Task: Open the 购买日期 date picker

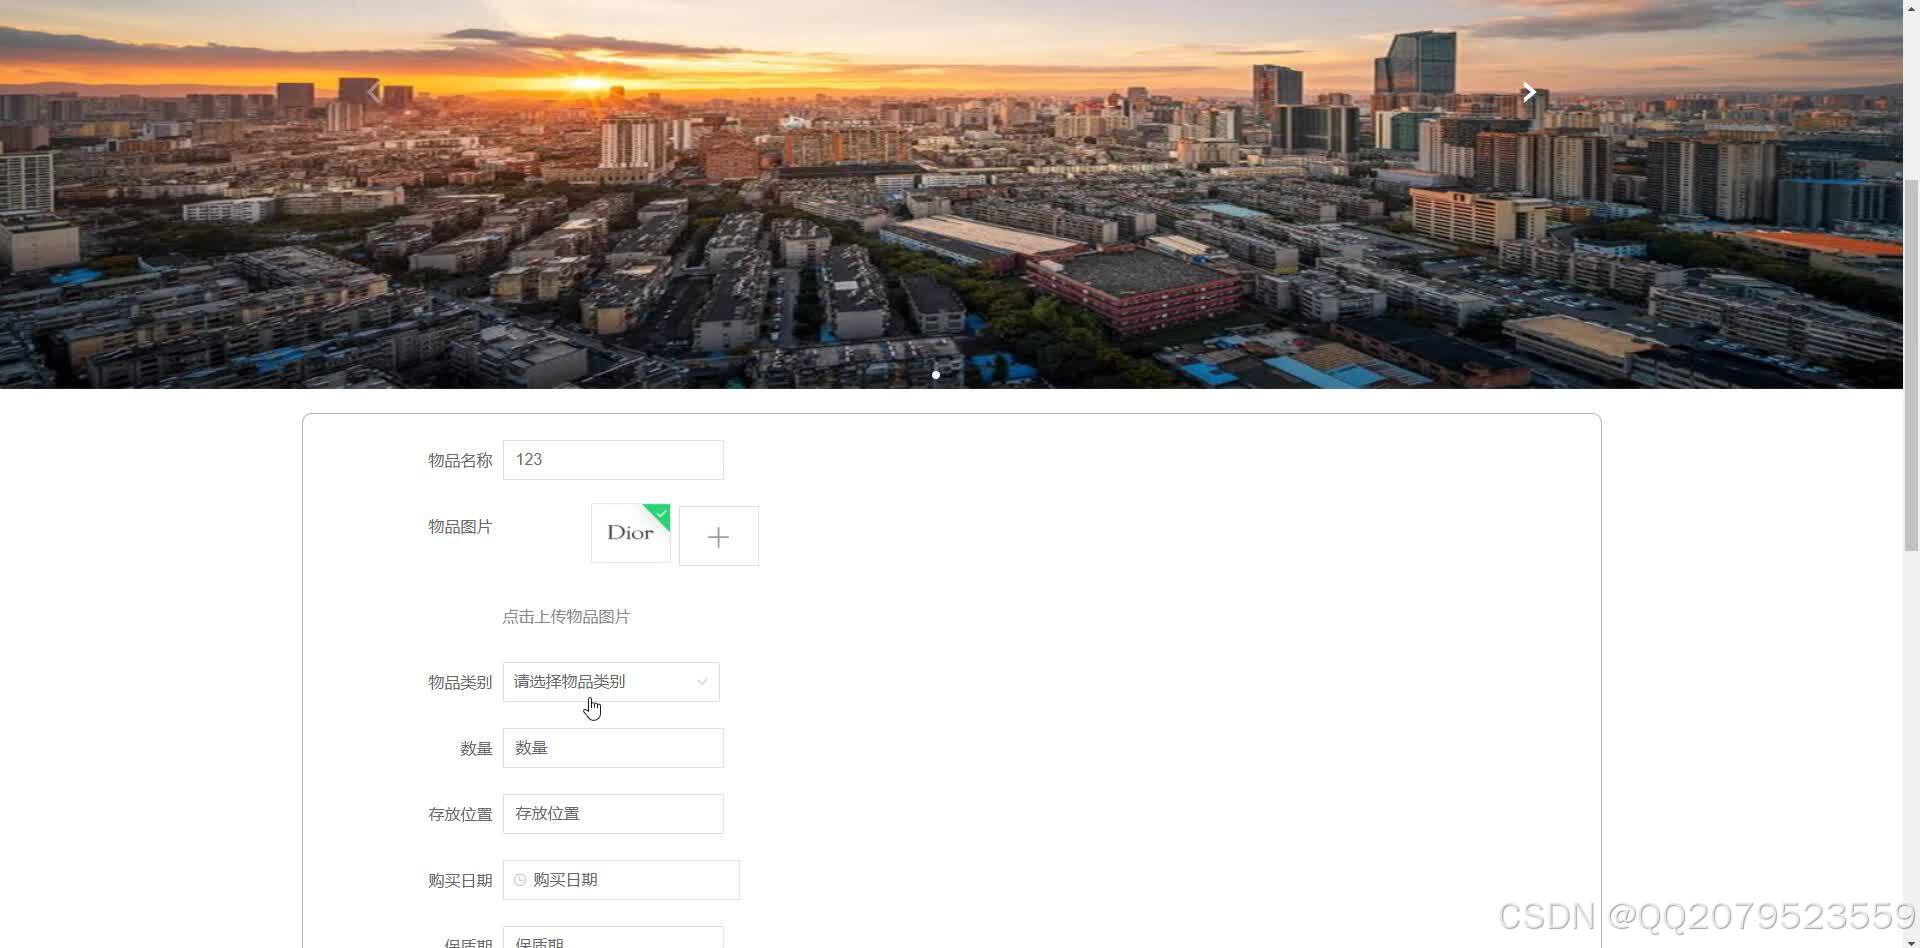Action: tap(620, 880)
